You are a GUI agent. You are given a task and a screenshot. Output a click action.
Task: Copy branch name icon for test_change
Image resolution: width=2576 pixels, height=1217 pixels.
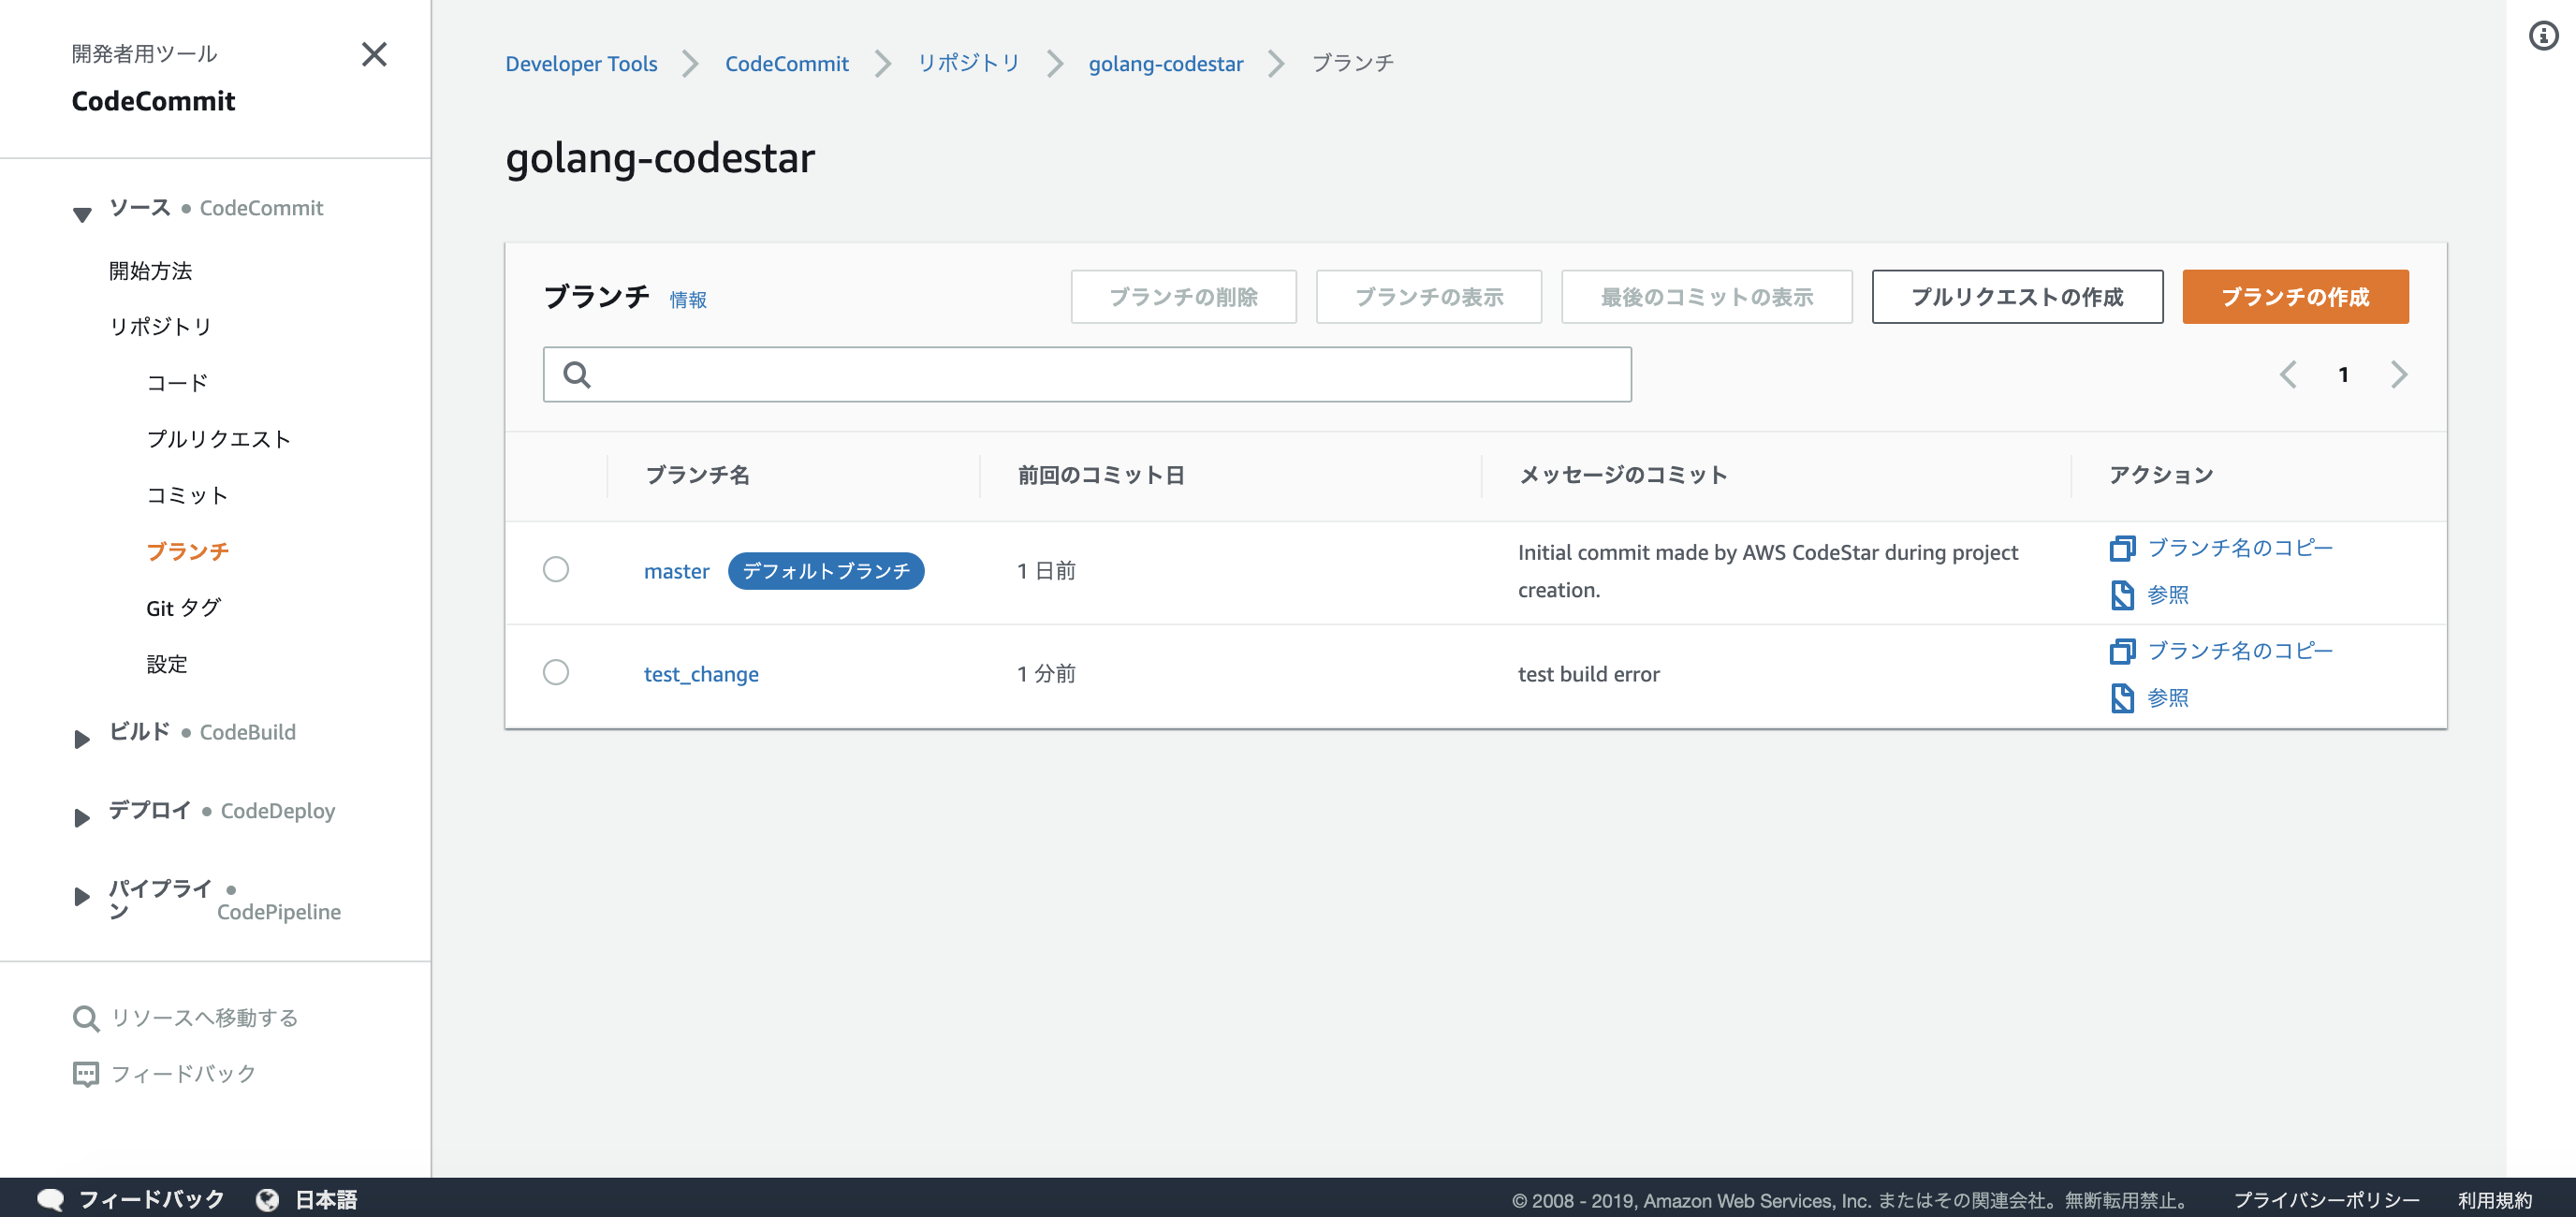pos(2122,651)
